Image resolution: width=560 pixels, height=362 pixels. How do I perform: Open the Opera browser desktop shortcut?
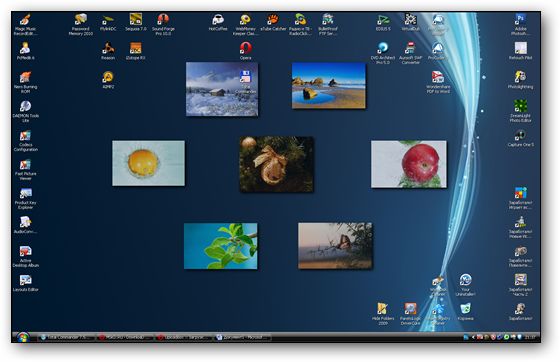coord(245,50)
